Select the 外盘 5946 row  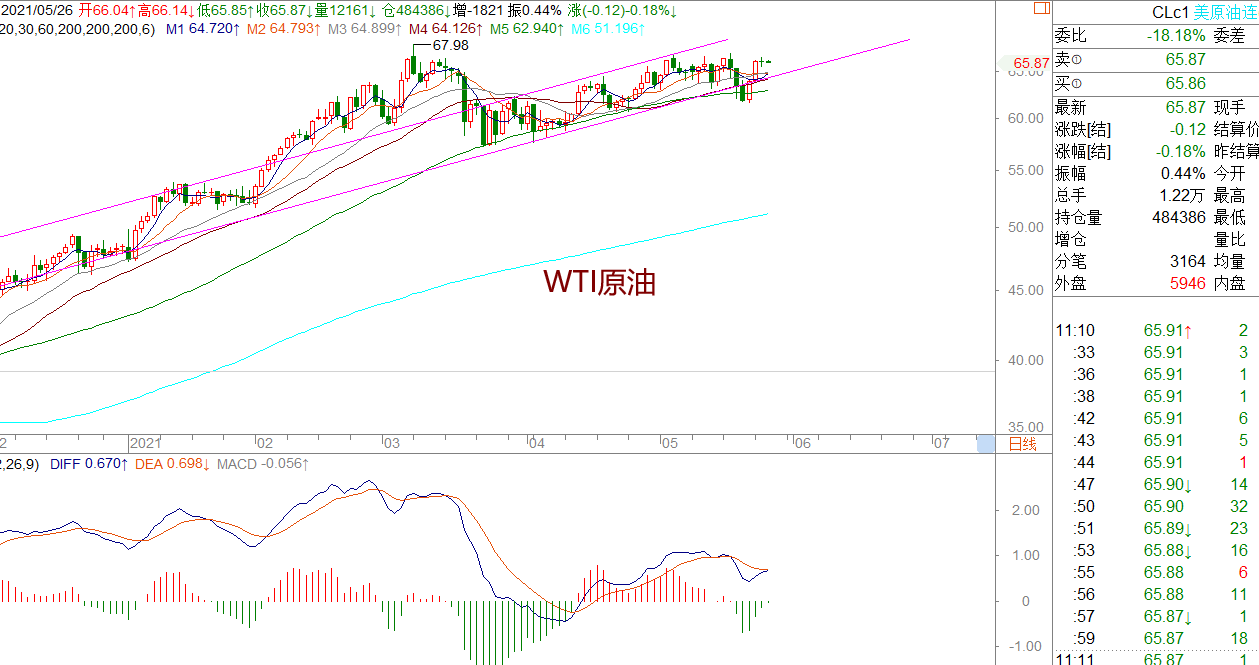coord(1156,284)
